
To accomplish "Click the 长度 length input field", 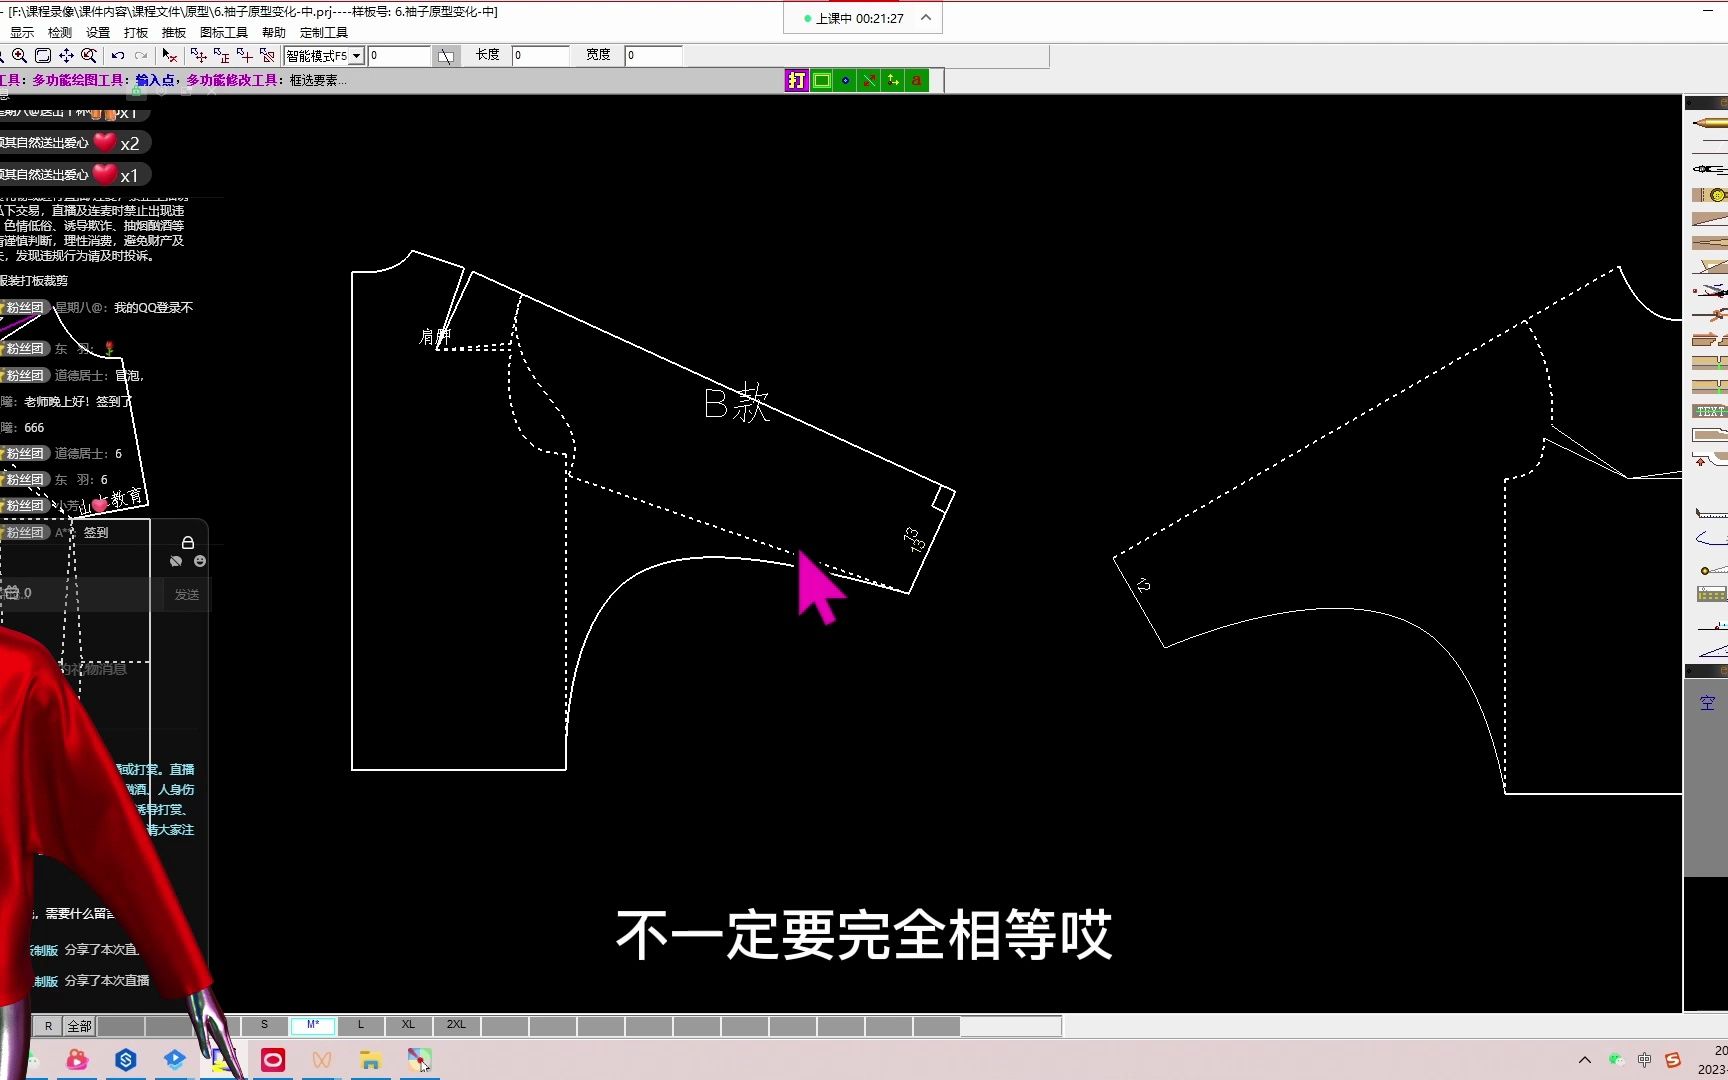I will tap(540, 56).
